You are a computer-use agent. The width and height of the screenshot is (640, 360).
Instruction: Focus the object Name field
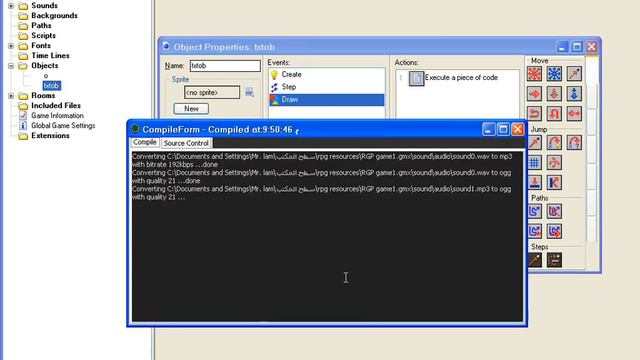coord(225,66)
